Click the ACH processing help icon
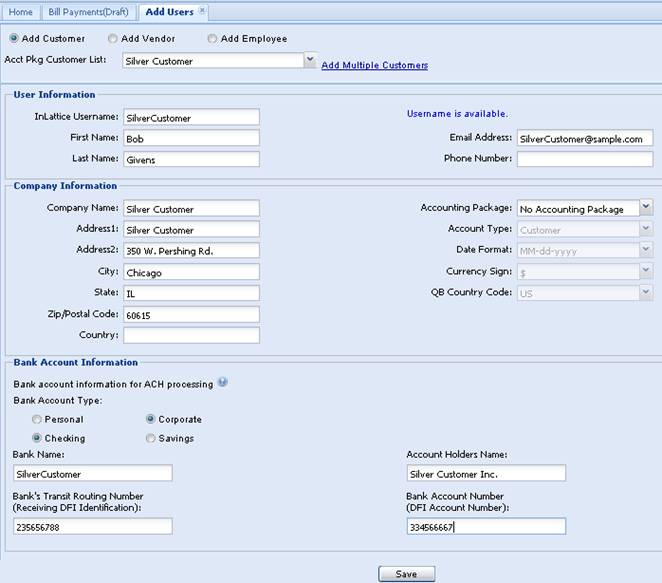Image resolution: width=662 pixels, height=583 pixels. click(223, 383)
